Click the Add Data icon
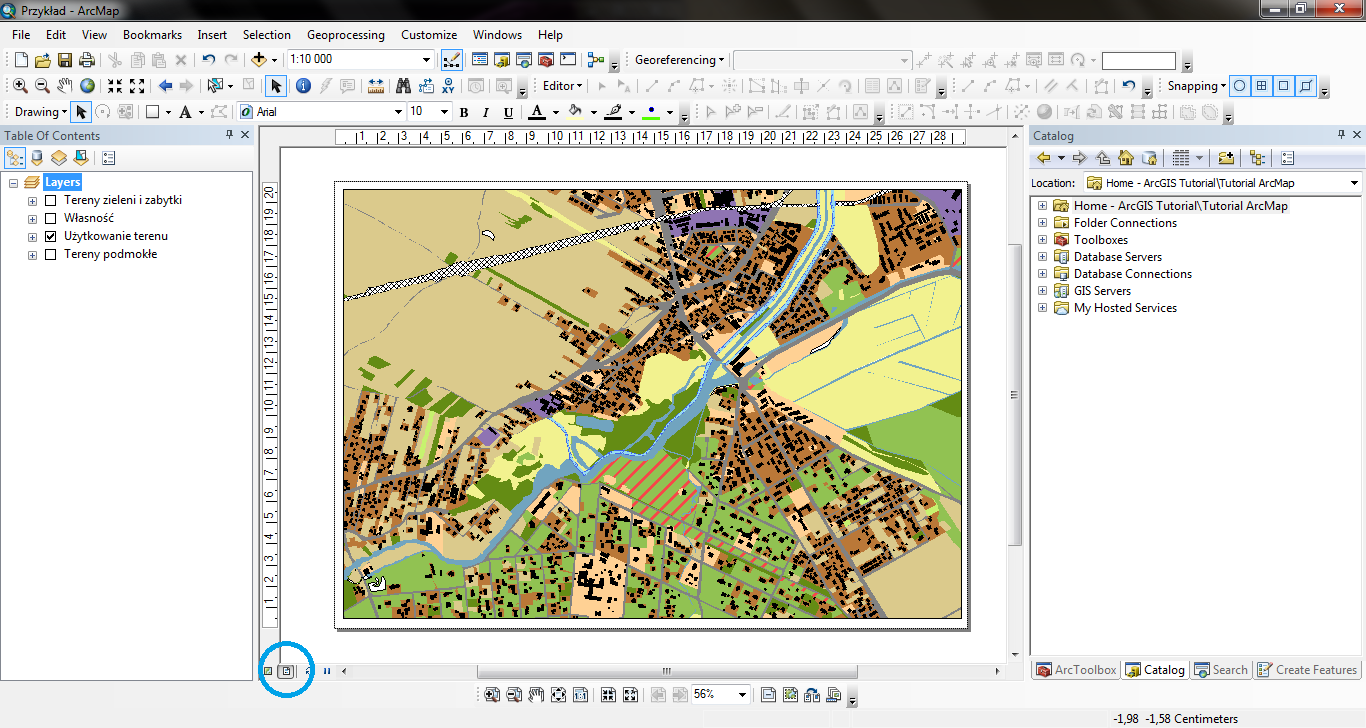Screen dimensions: 1366x728 [x=259, y=60]
